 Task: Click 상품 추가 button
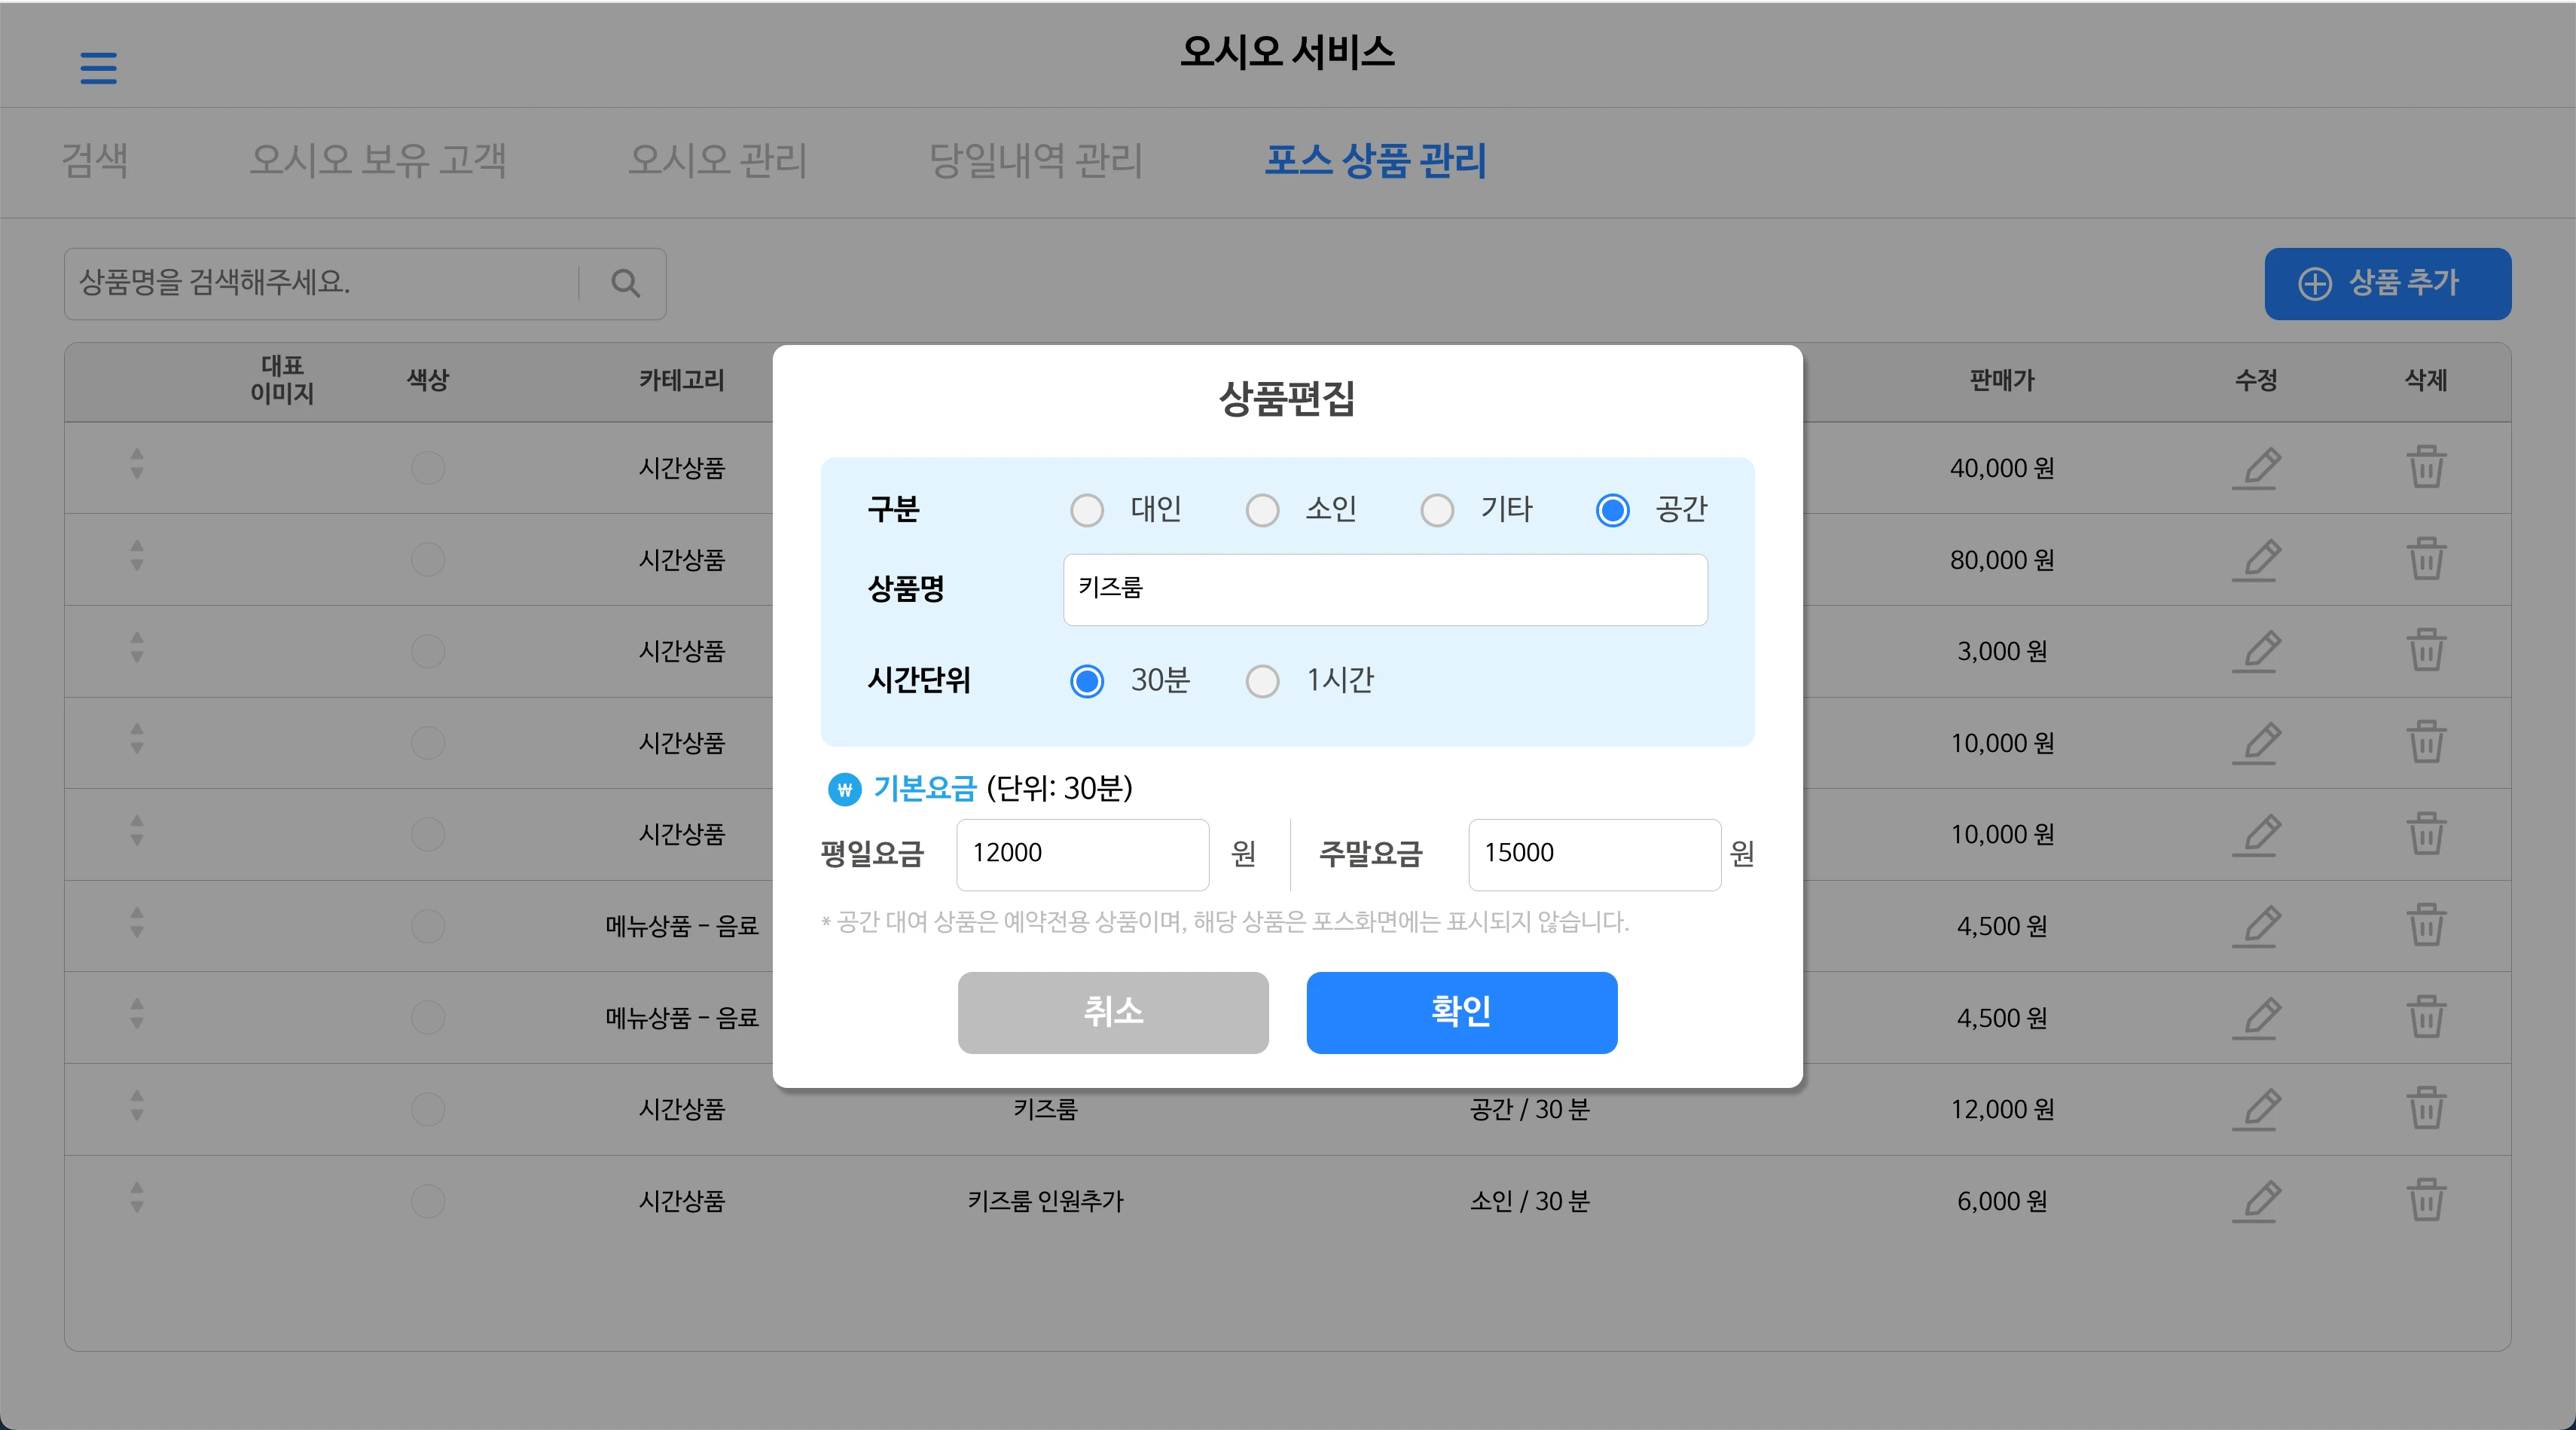pos(2387,284)
